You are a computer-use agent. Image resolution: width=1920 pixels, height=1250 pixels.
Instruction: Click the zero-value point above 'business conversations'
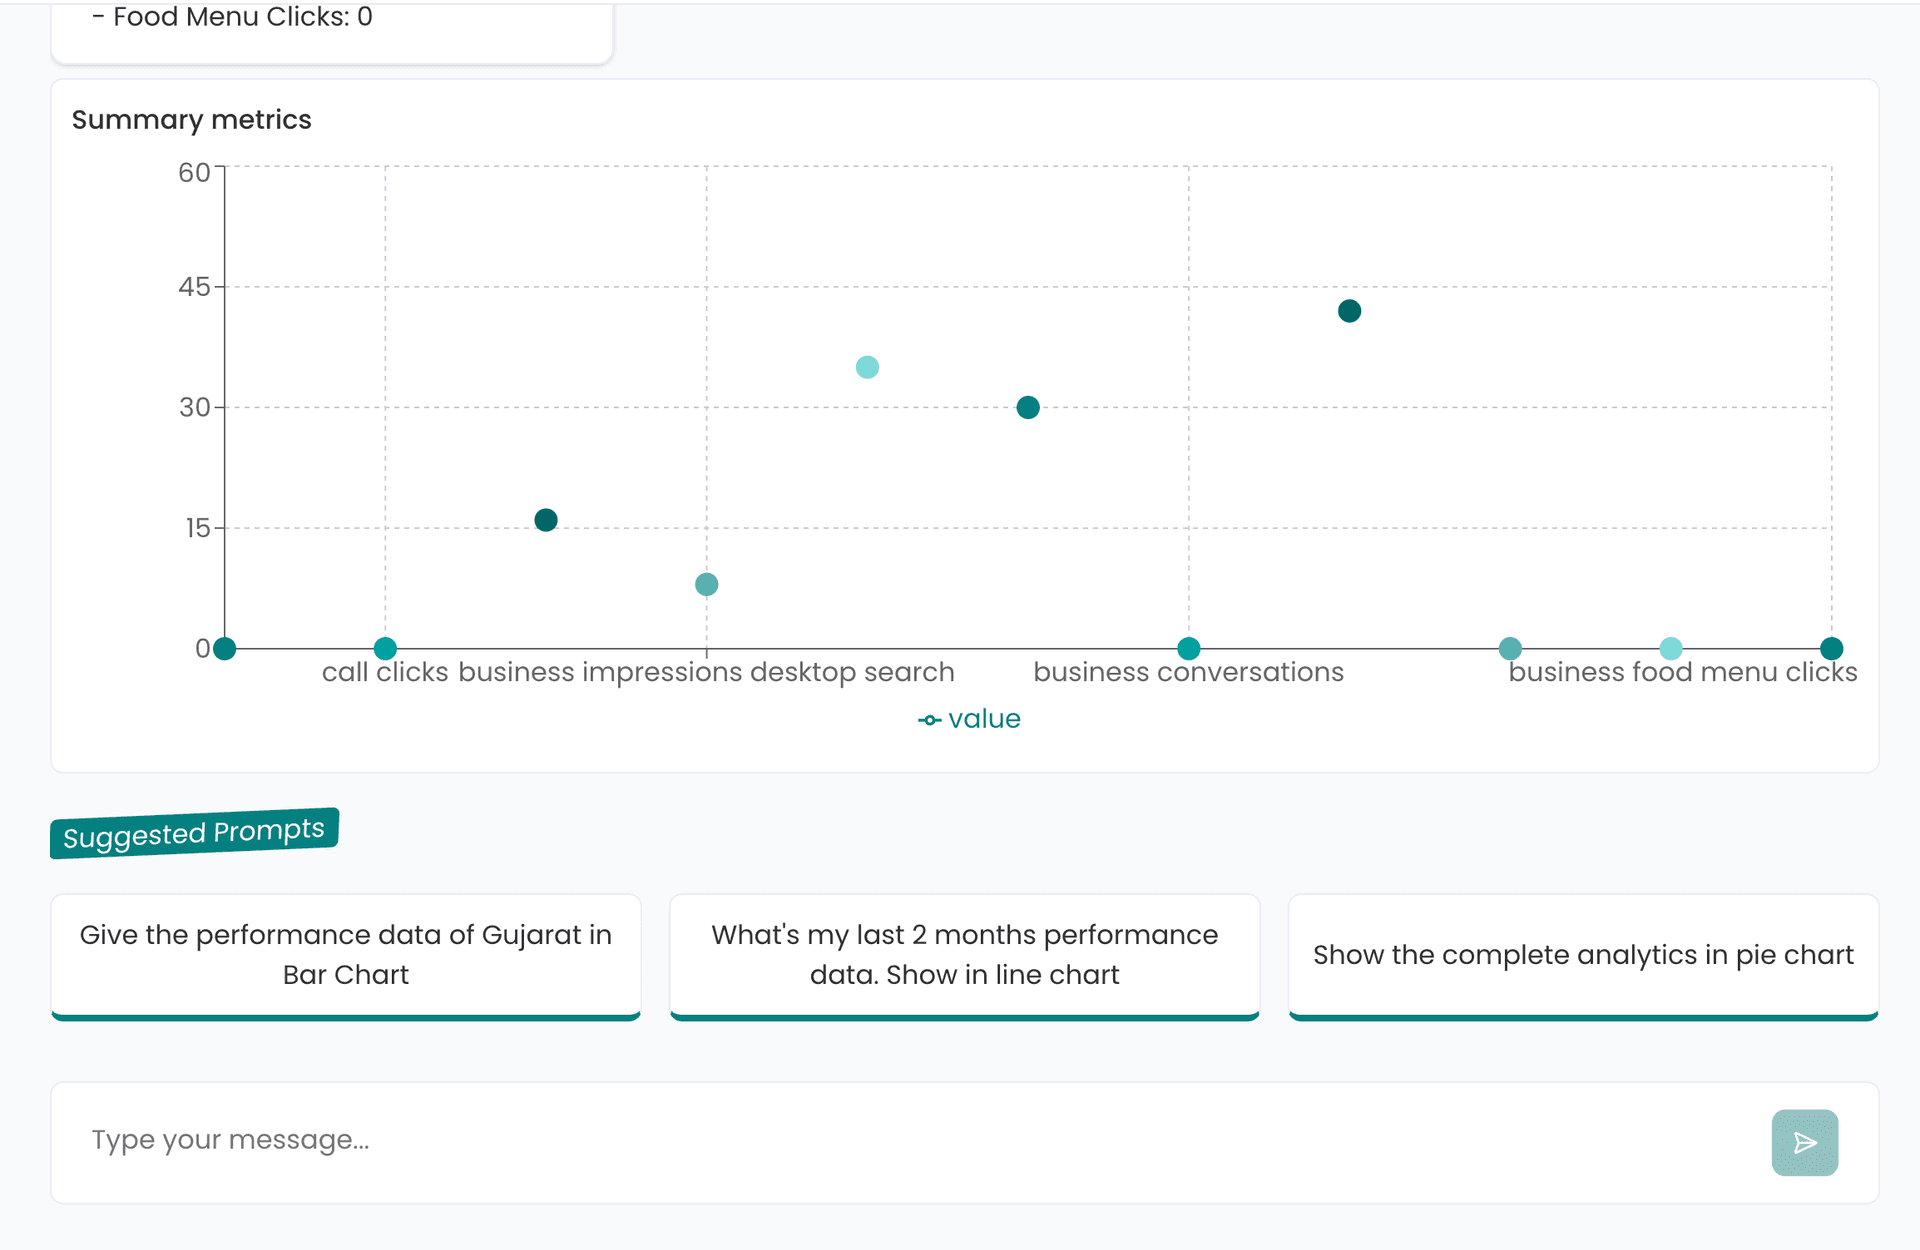[1189, 649]
